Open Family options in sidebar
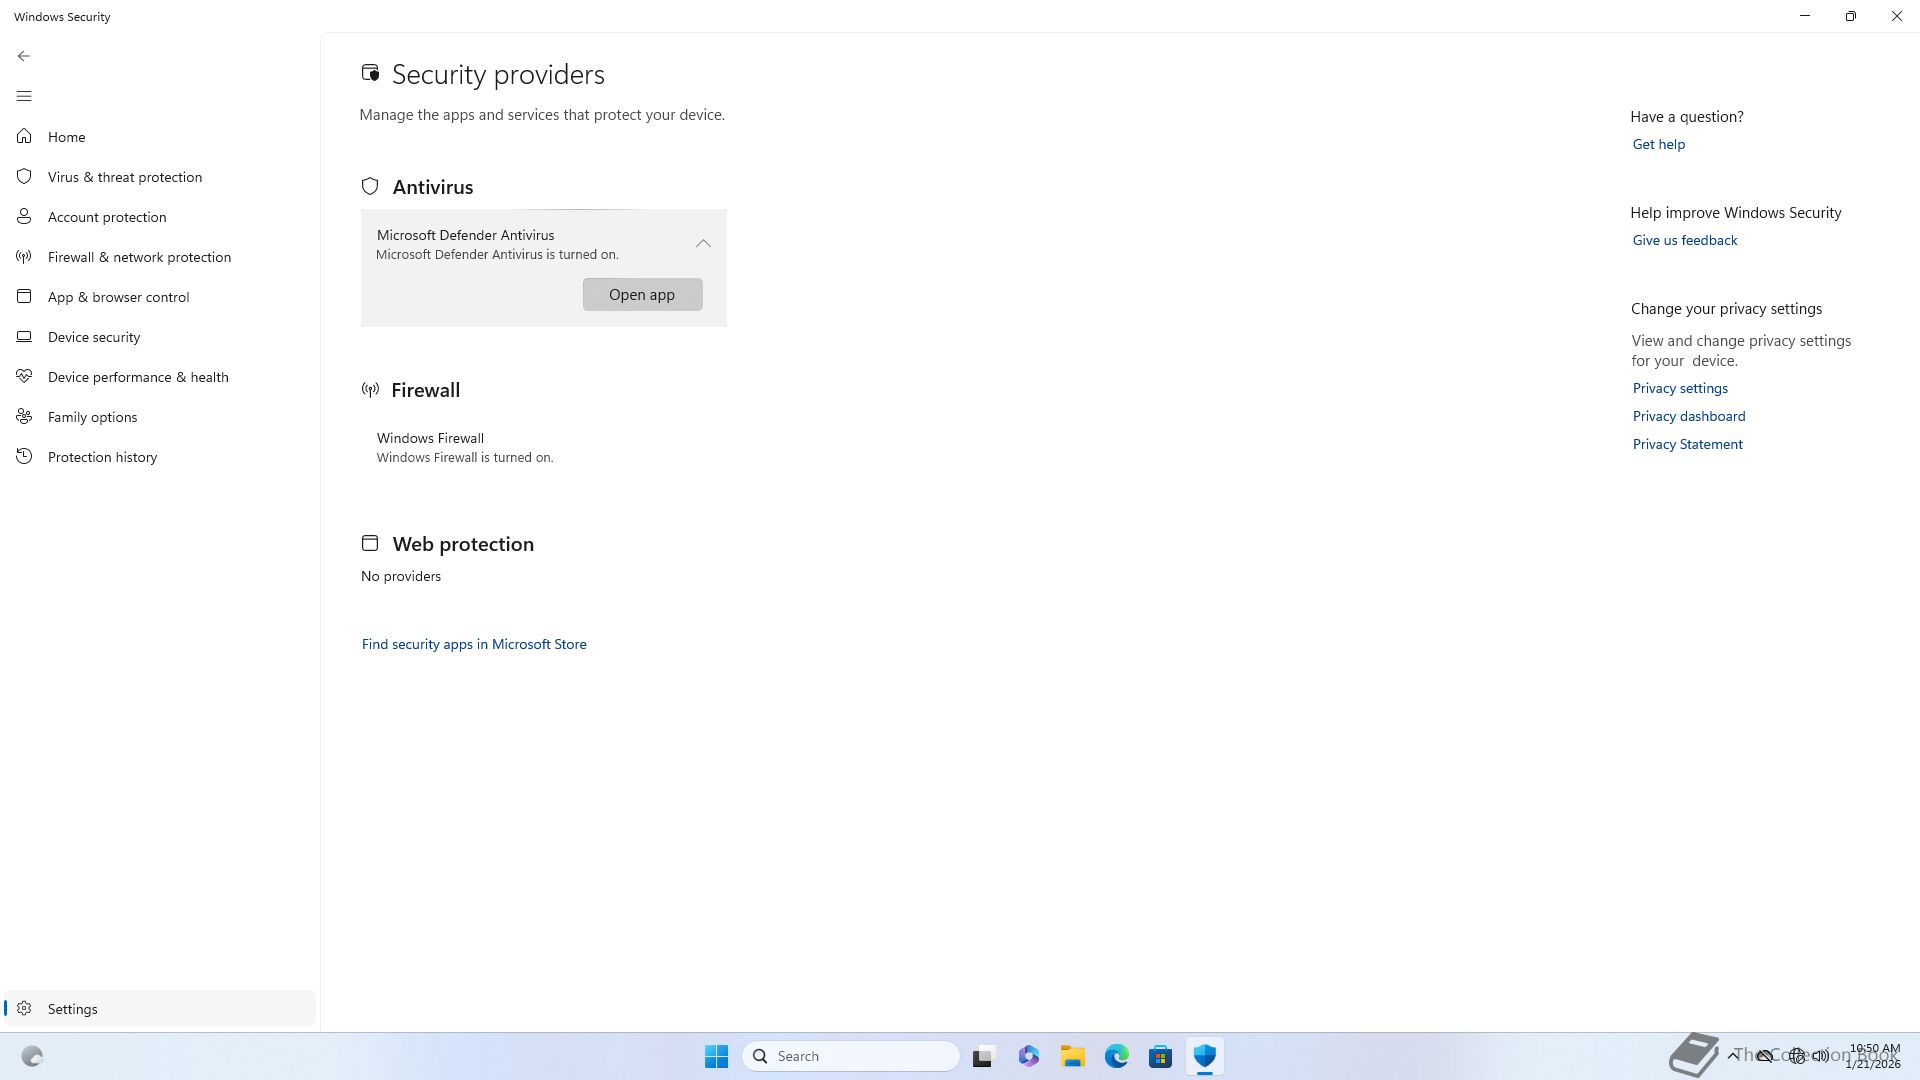This screenshot has height=1080, width=1920. [92, 417]
